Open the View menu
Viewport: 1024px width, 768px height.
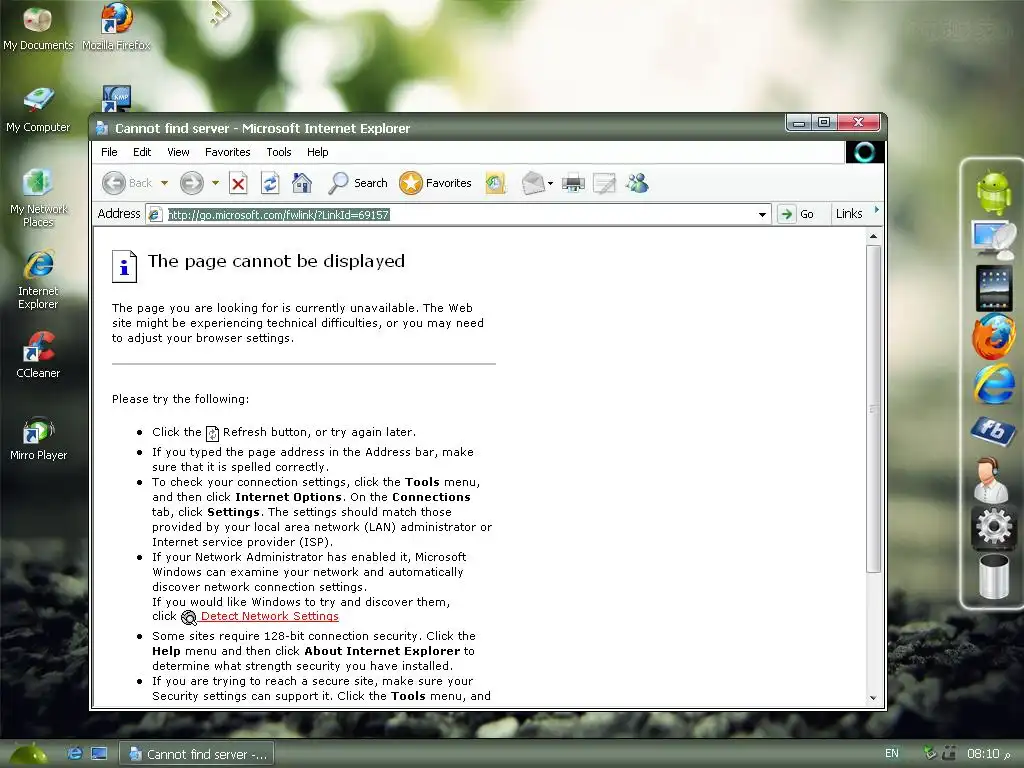178,152
